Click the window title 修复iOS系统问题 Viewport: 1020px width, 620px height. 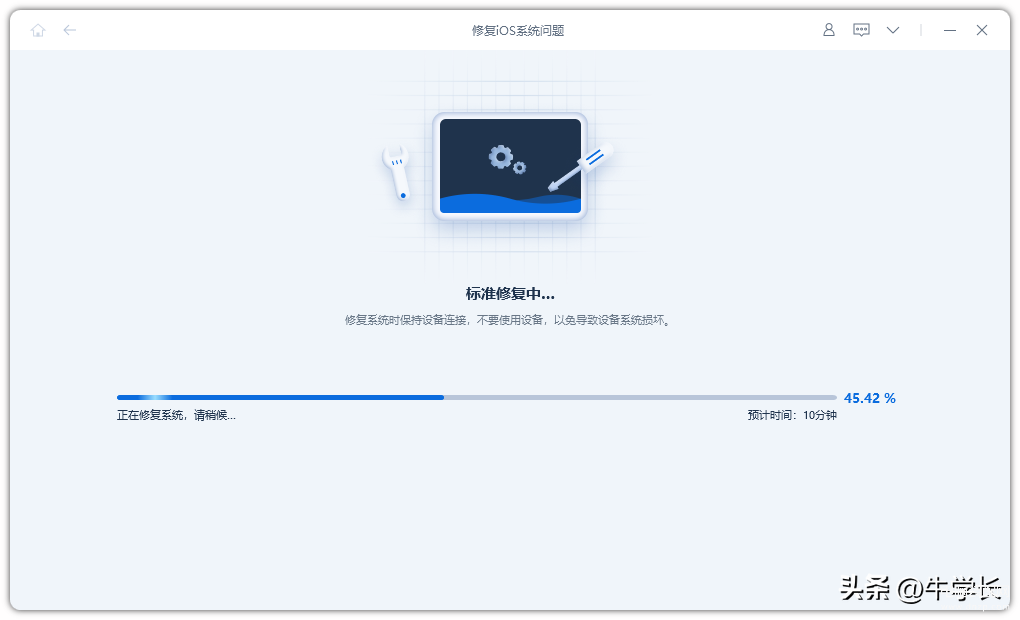(x=518, y=30)
